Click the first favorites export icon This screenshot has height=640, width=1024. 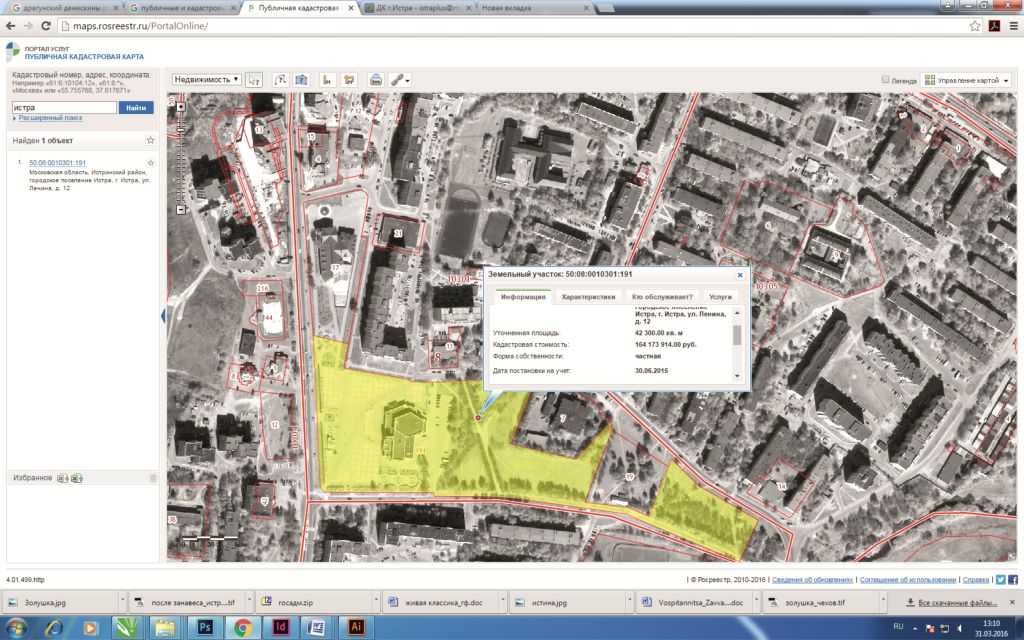[63, 478]
